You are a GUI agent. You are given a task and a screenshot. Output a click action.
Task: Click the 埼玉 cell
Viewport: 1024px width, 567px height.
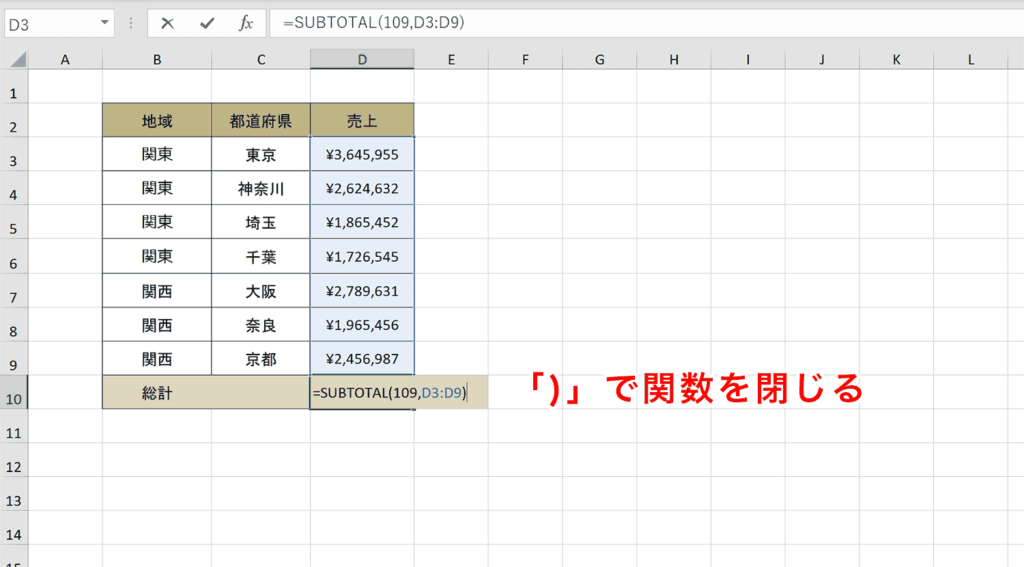click(261, 223)
